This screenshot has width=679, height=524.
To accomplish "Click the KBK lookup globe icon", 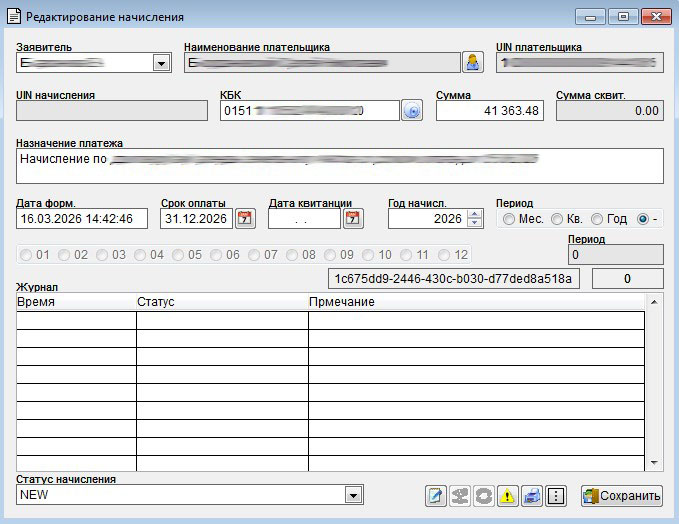I will click(411, 111).
